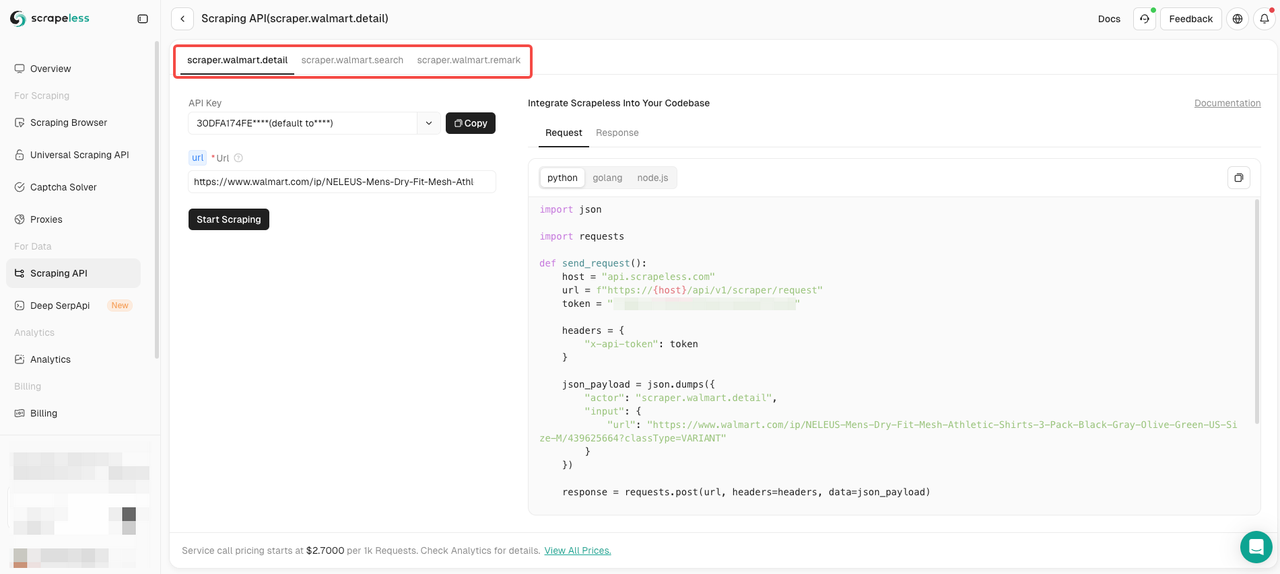Click the Url input field

point(342,182)
